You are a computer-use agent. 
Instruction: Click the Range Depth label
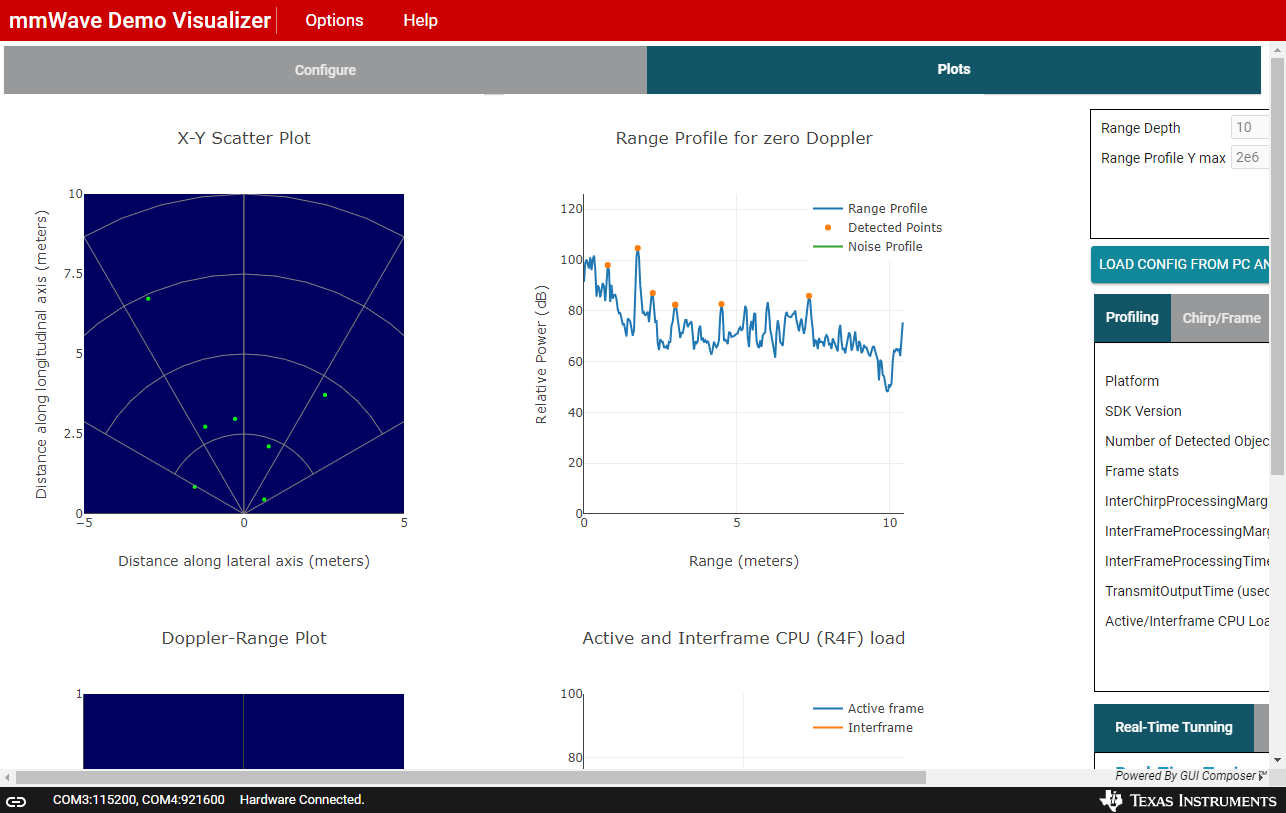tap(1140, 128)
